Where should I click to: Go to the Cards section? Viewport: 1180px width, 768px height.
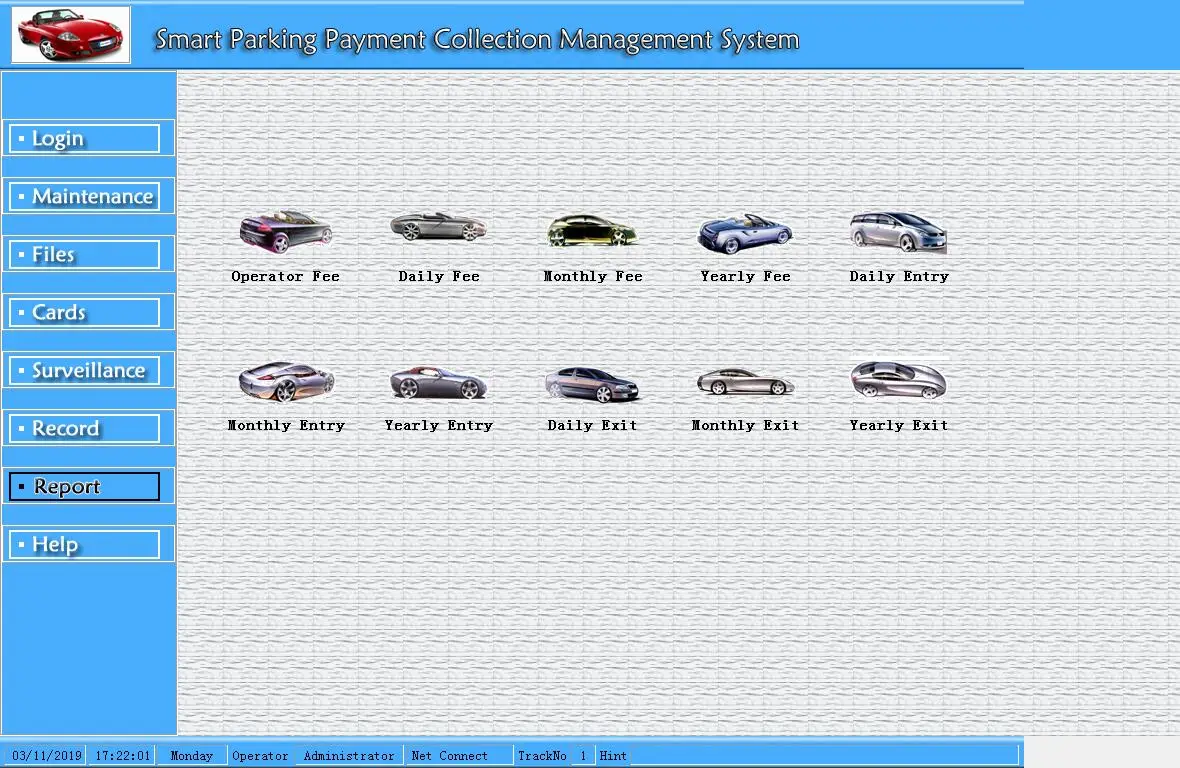coord(85,311)
